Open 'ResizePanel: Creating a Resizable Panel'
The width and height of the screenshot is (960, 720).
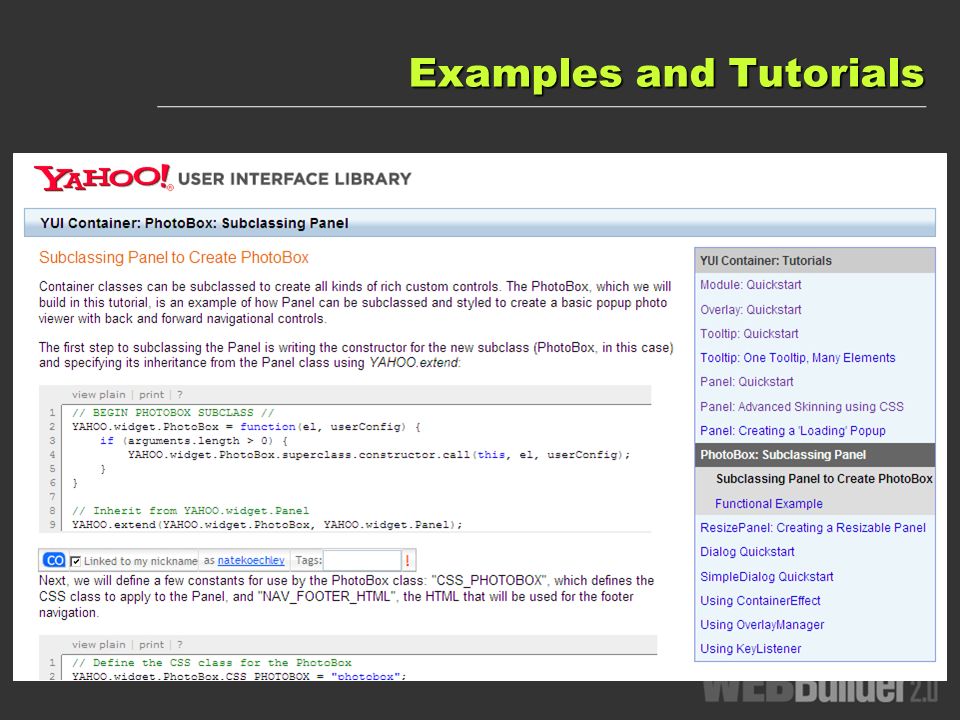click(813, 528)
